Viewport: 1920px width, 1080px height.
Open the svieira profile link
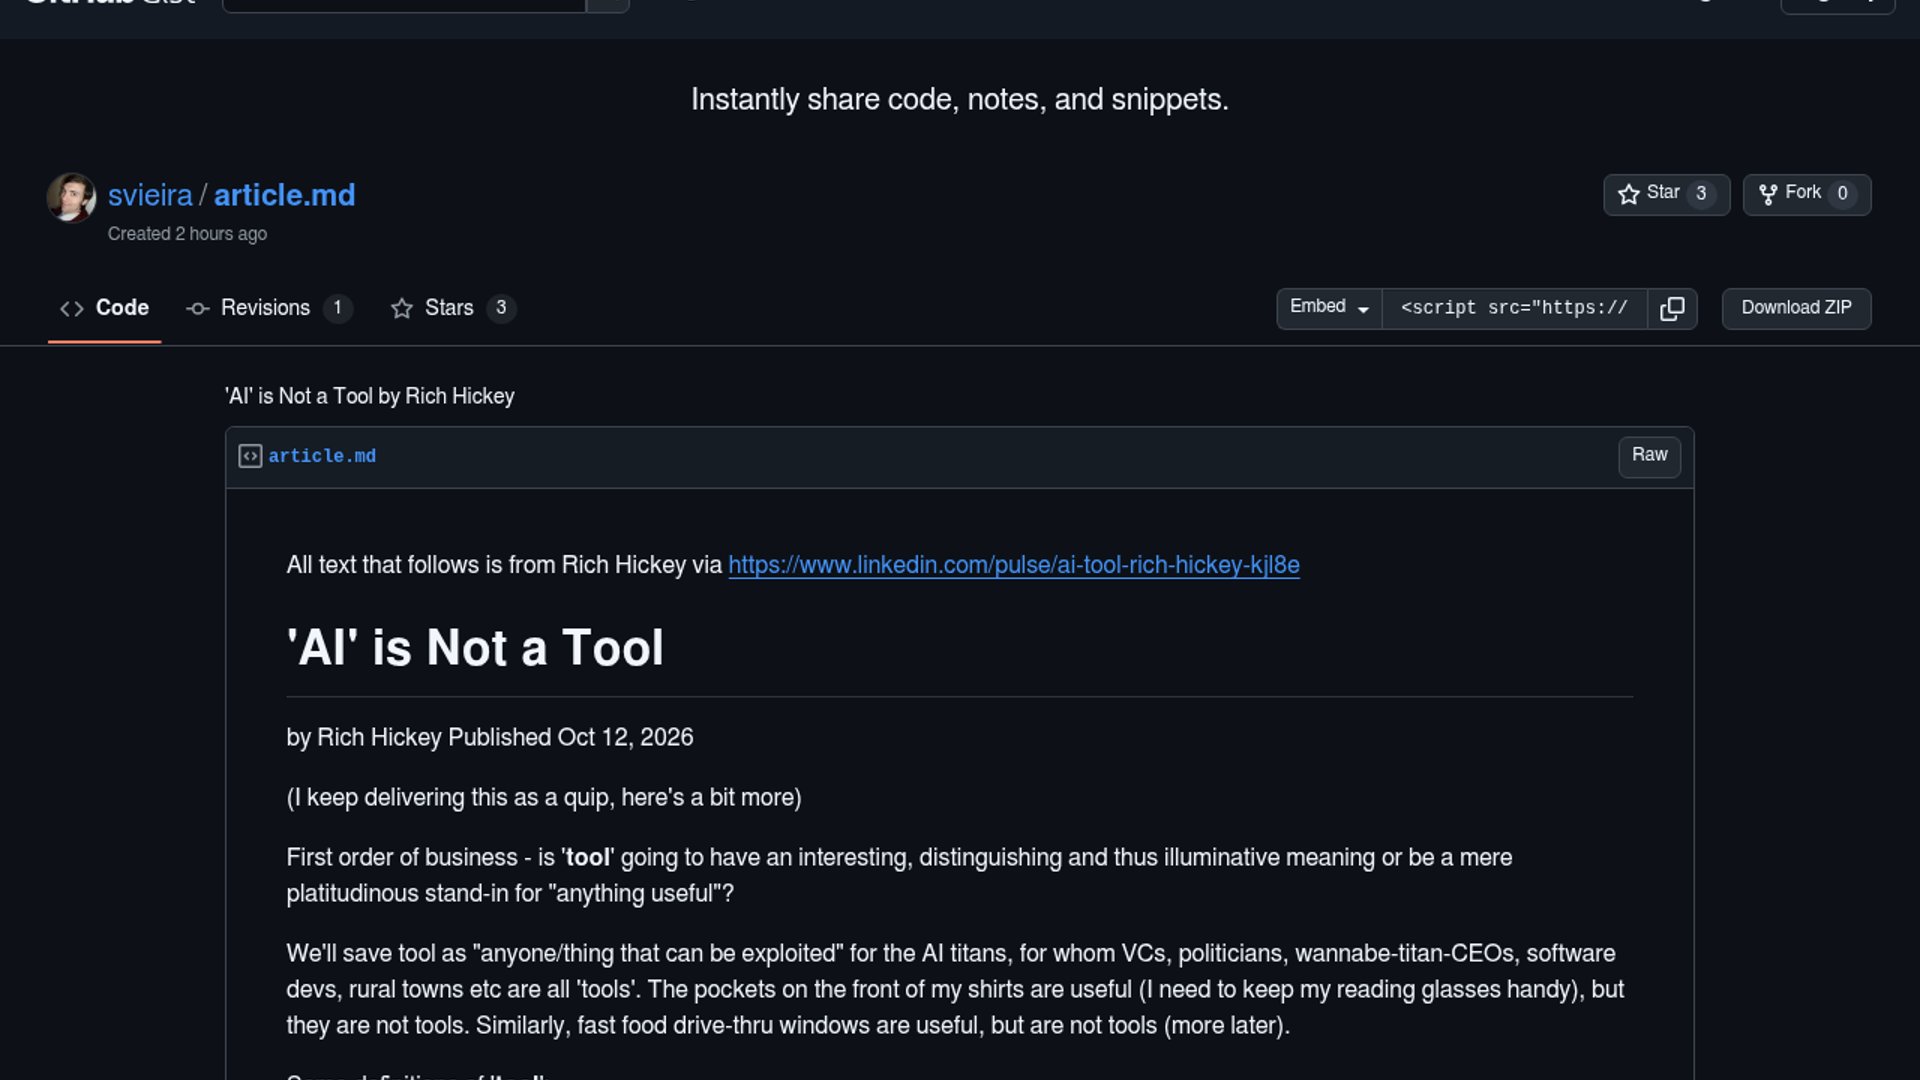[150, 195]
